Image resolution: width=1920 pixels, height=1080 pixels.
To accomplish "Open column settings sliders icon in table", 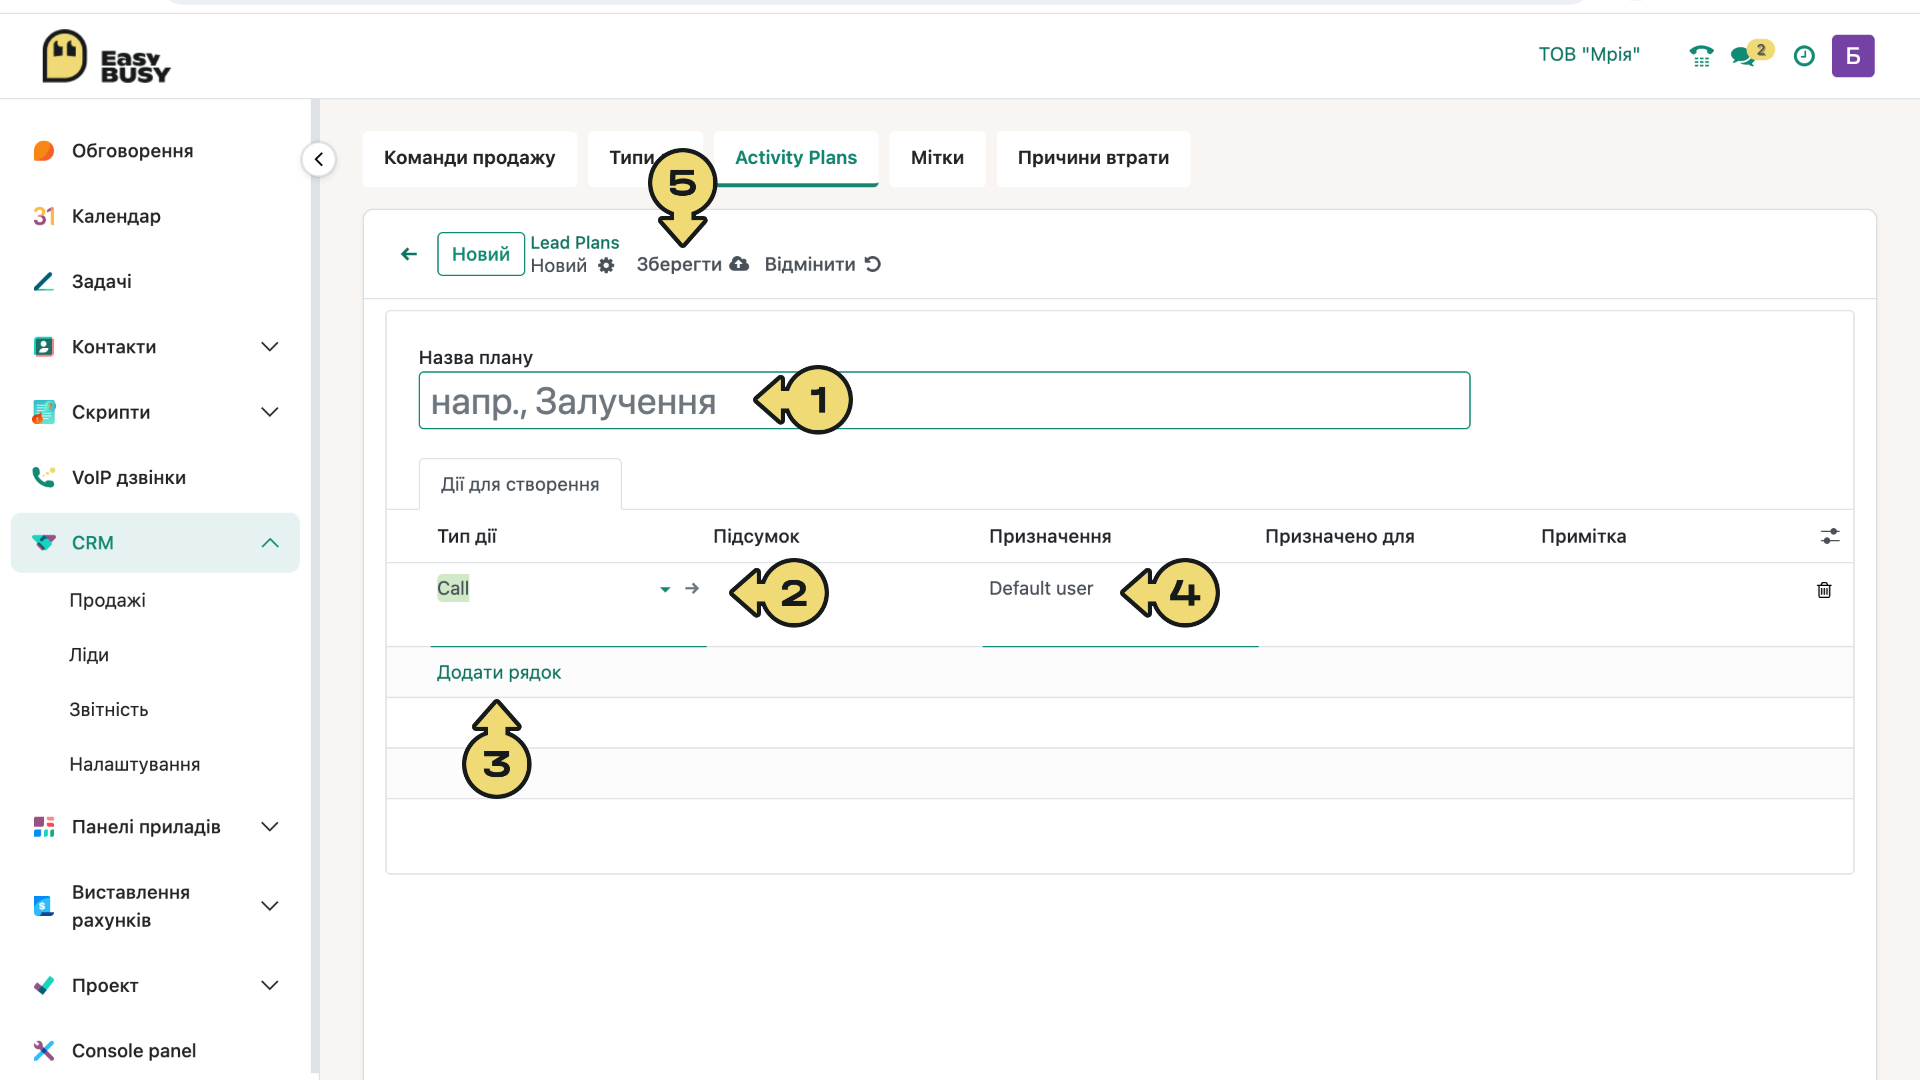I will [1830, 536].
